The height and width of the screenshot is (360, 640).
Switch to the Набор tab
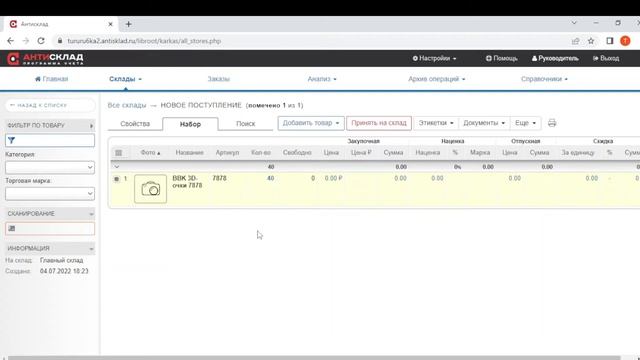tap(190, 124)
